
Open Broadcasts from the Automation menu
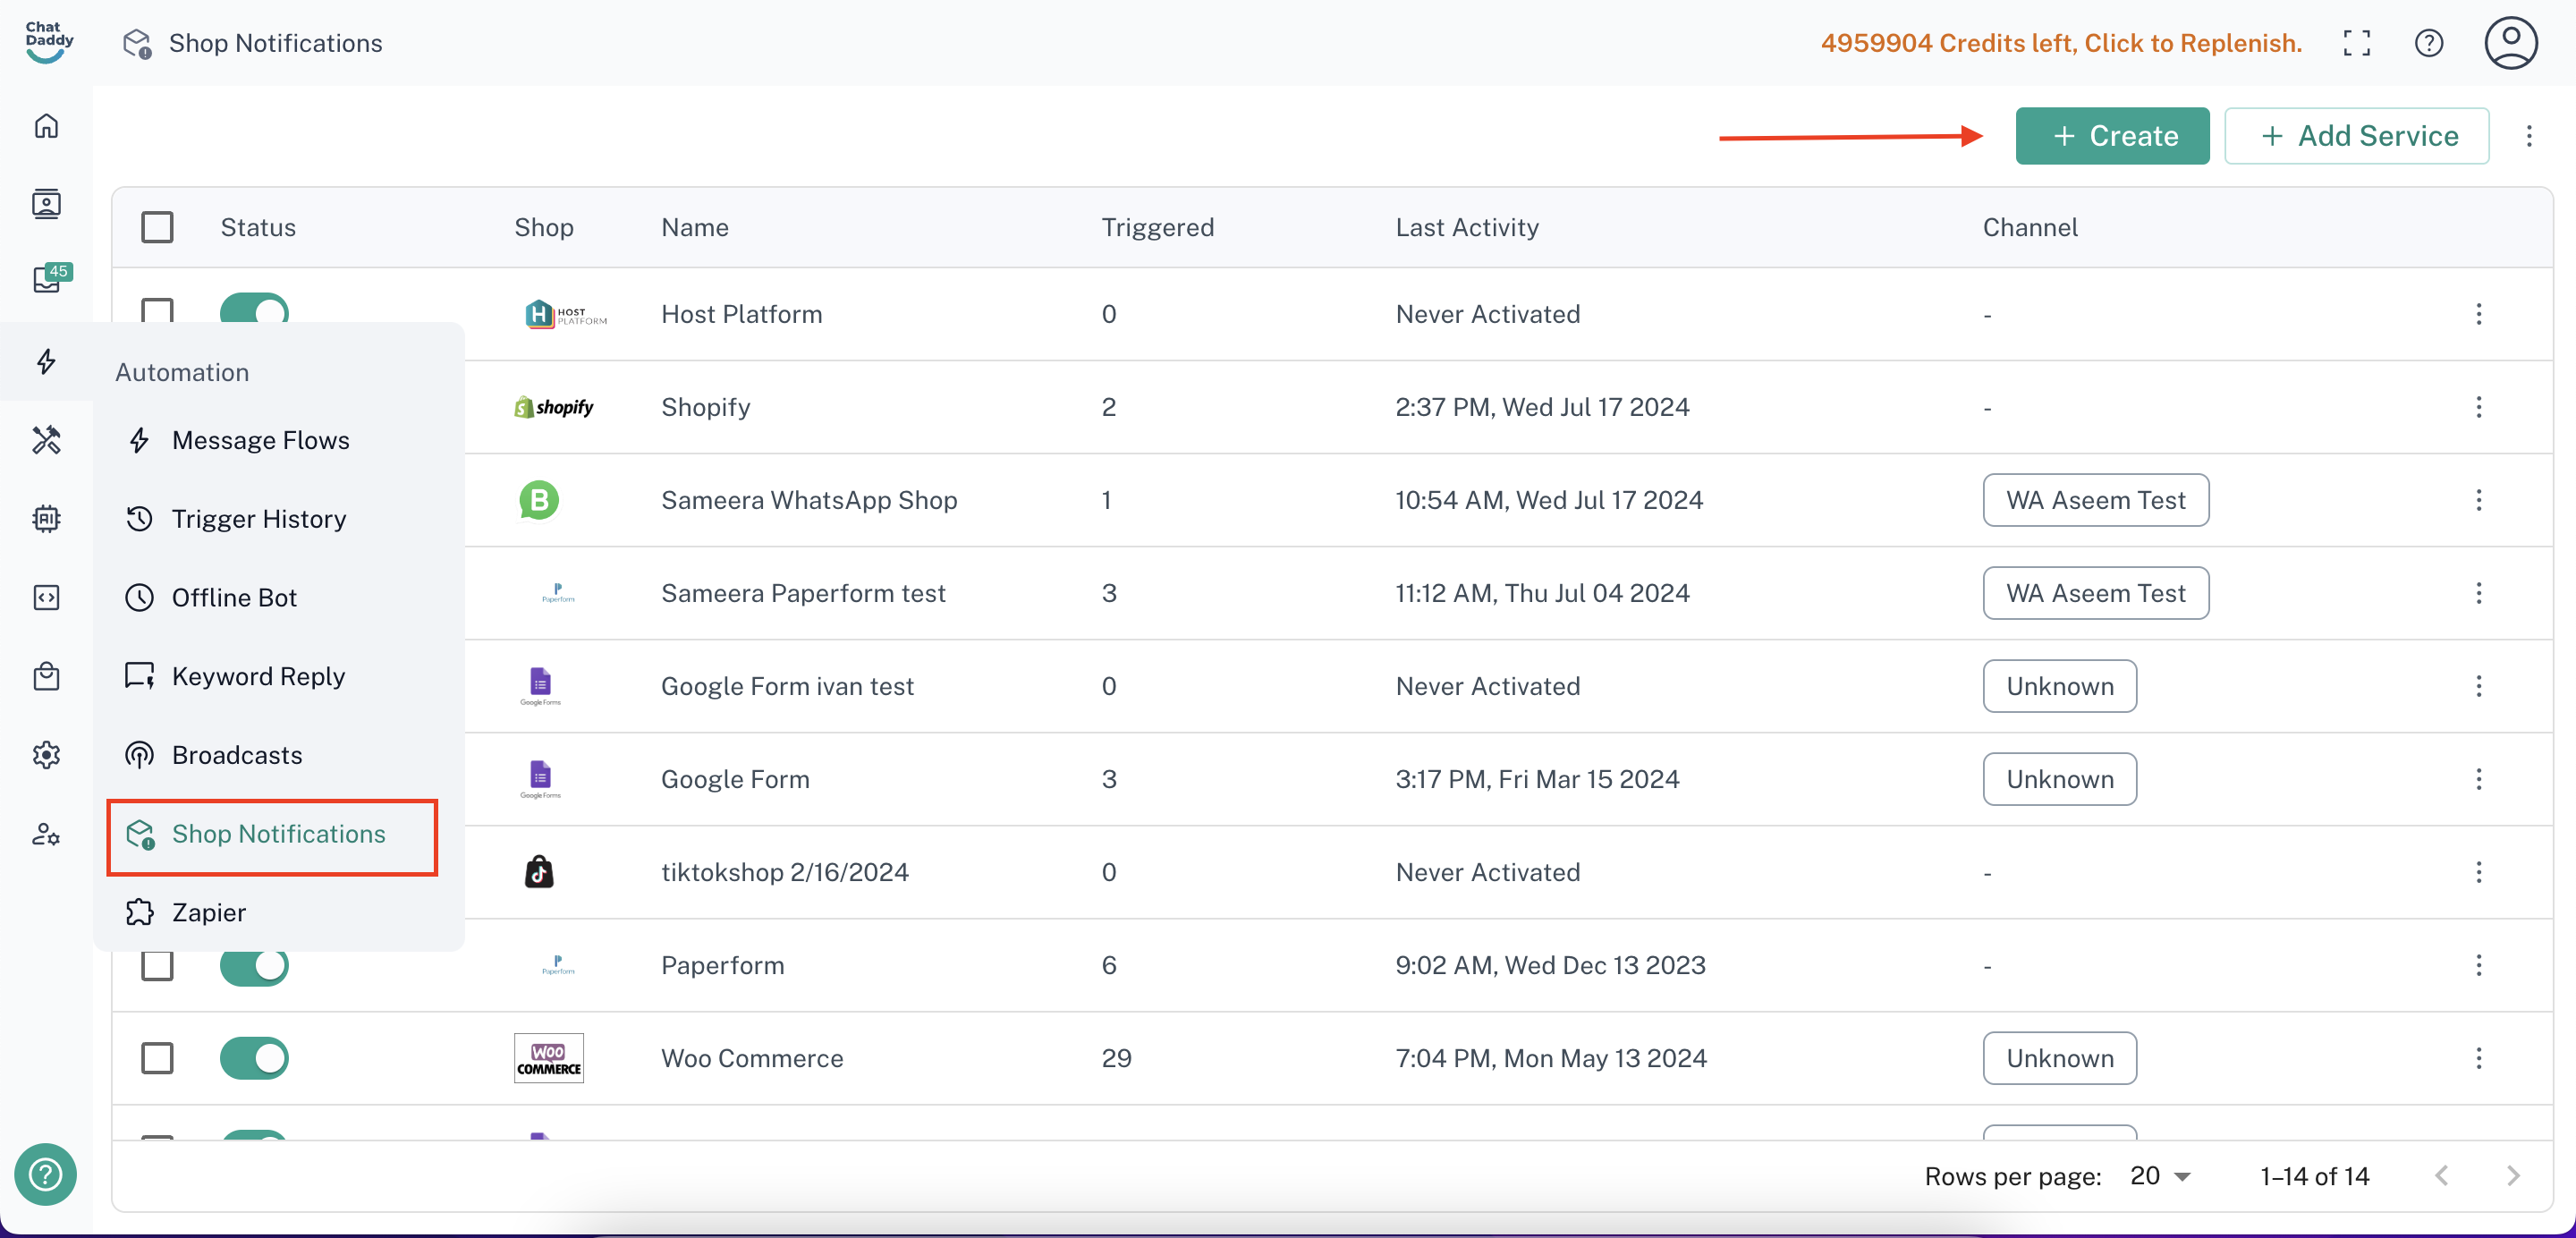[x=237, y=755]
